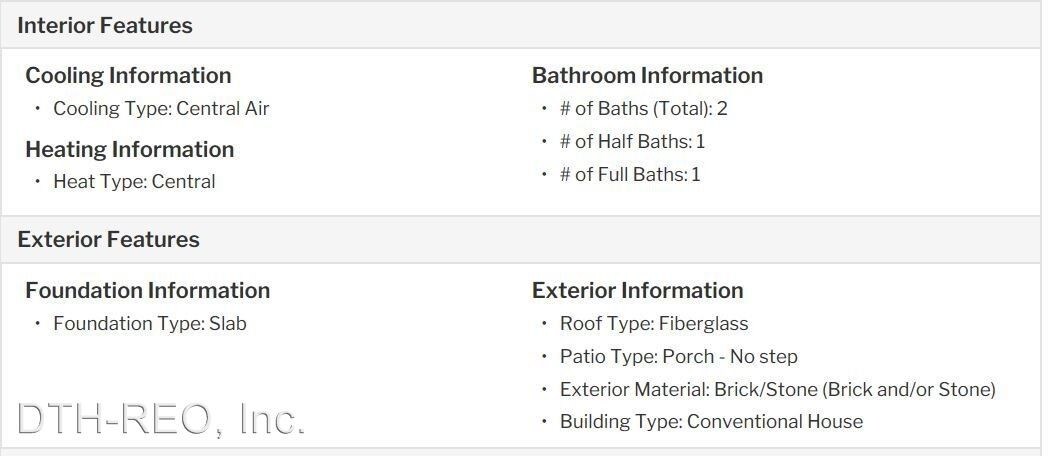The image size is (1054, 456).
Task: Select the Bathroom Information heading
Action: point(647,75)
